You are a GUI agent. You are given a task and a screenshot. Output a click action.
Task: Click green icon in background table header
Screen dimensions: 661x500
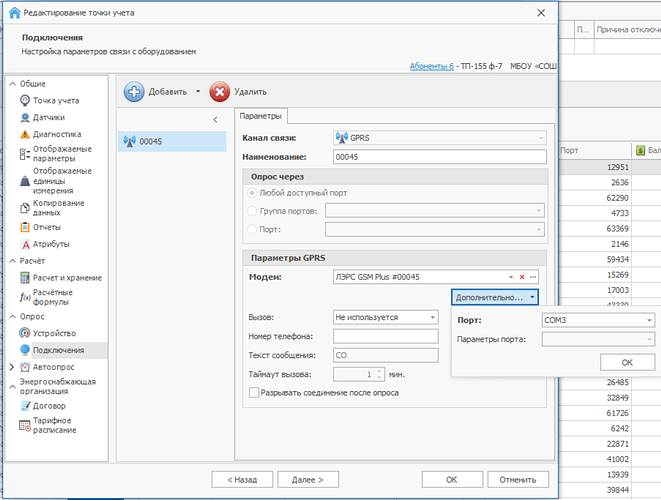(640, 150)
